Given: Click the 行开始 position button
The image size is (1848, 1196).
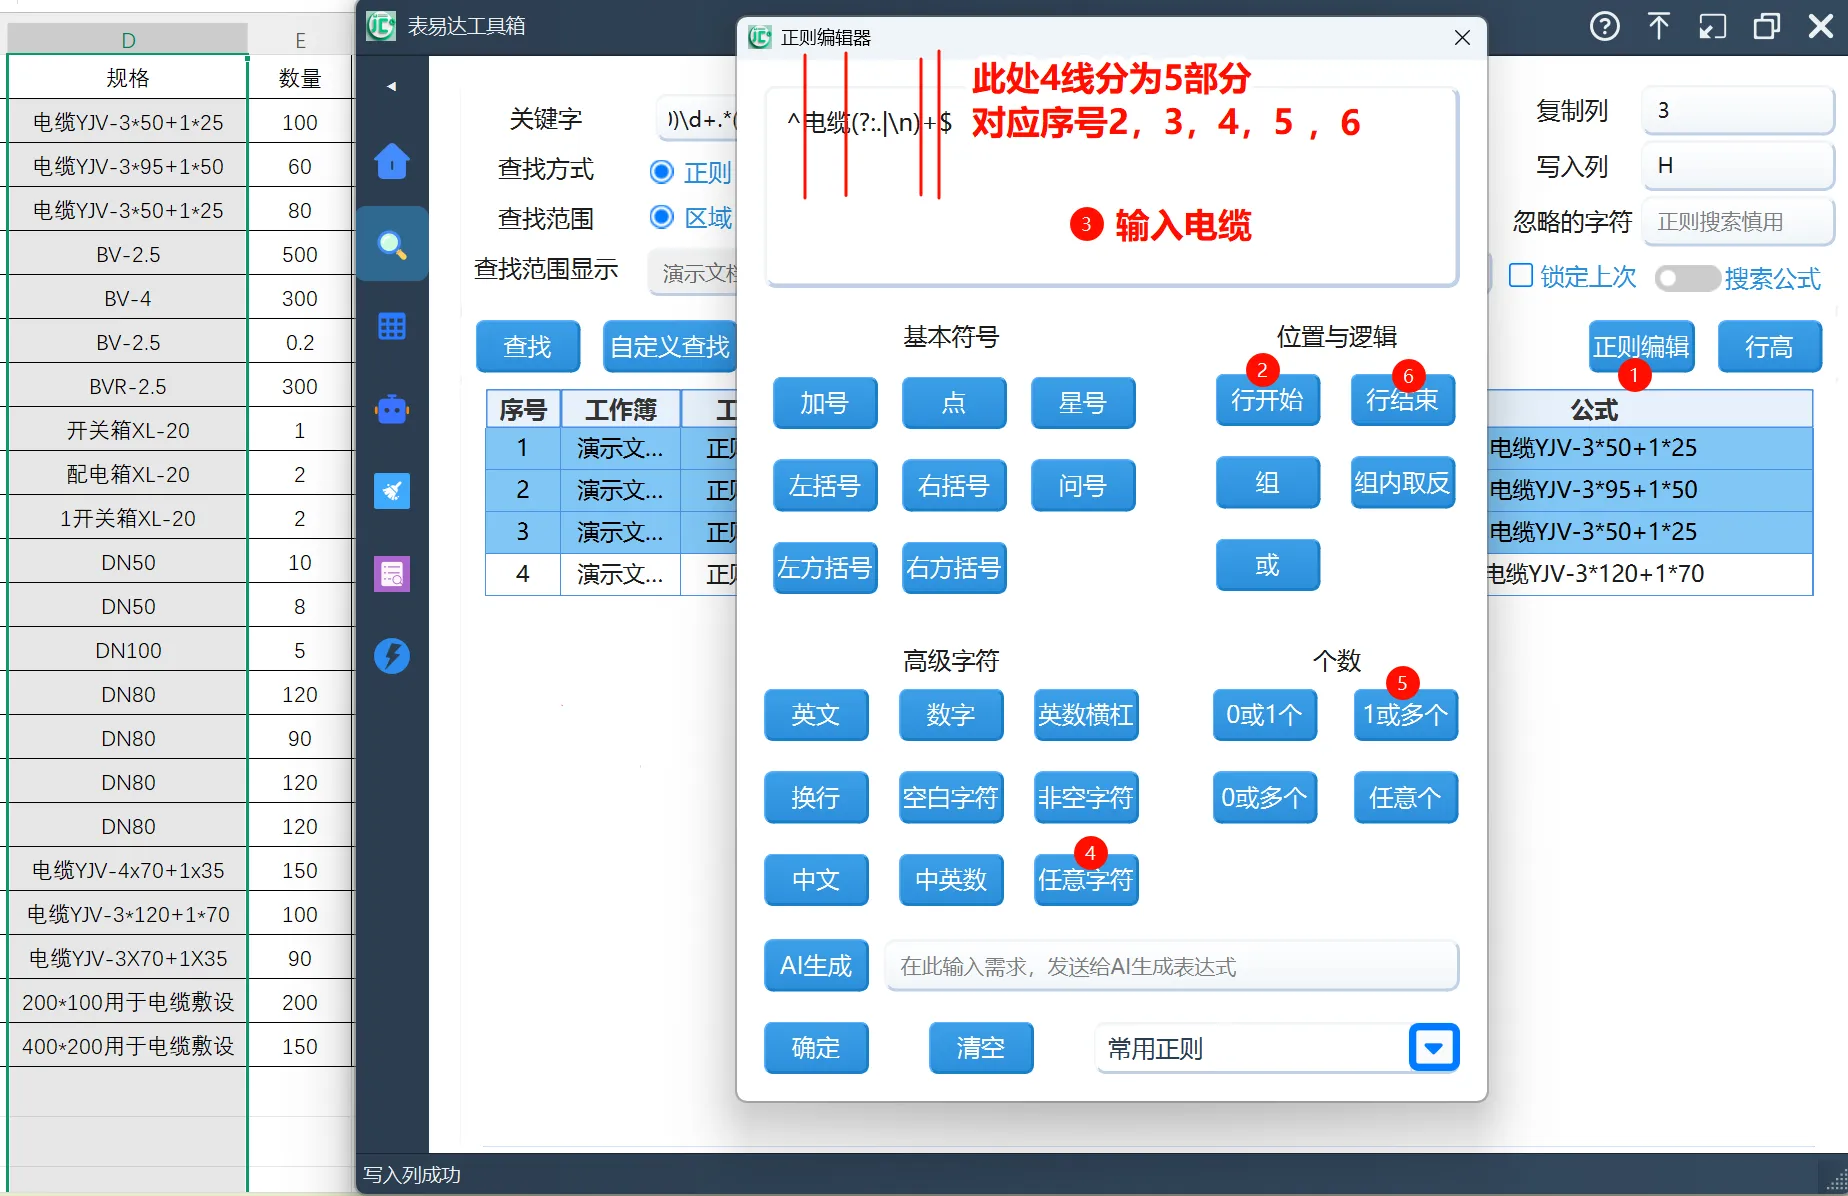Looking at the screenshot, I should click(x=1268, y=400).
